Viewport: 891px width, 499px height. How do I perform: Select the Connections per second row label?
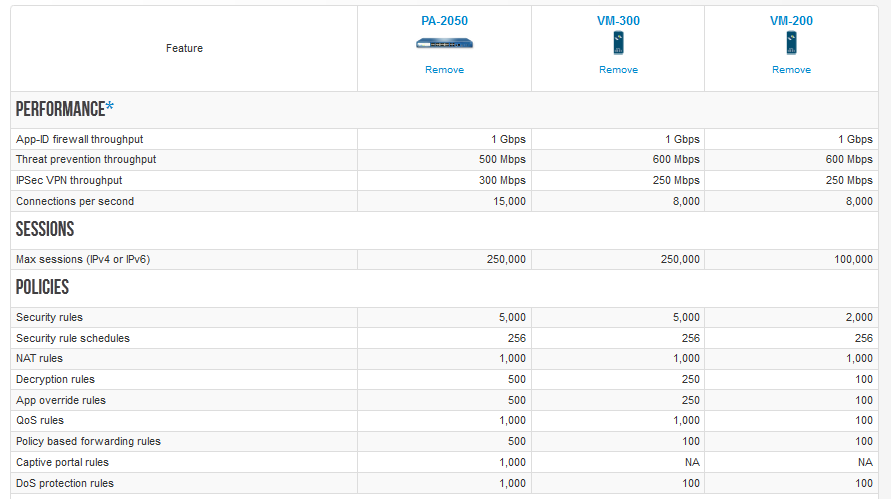coord(75,201)
